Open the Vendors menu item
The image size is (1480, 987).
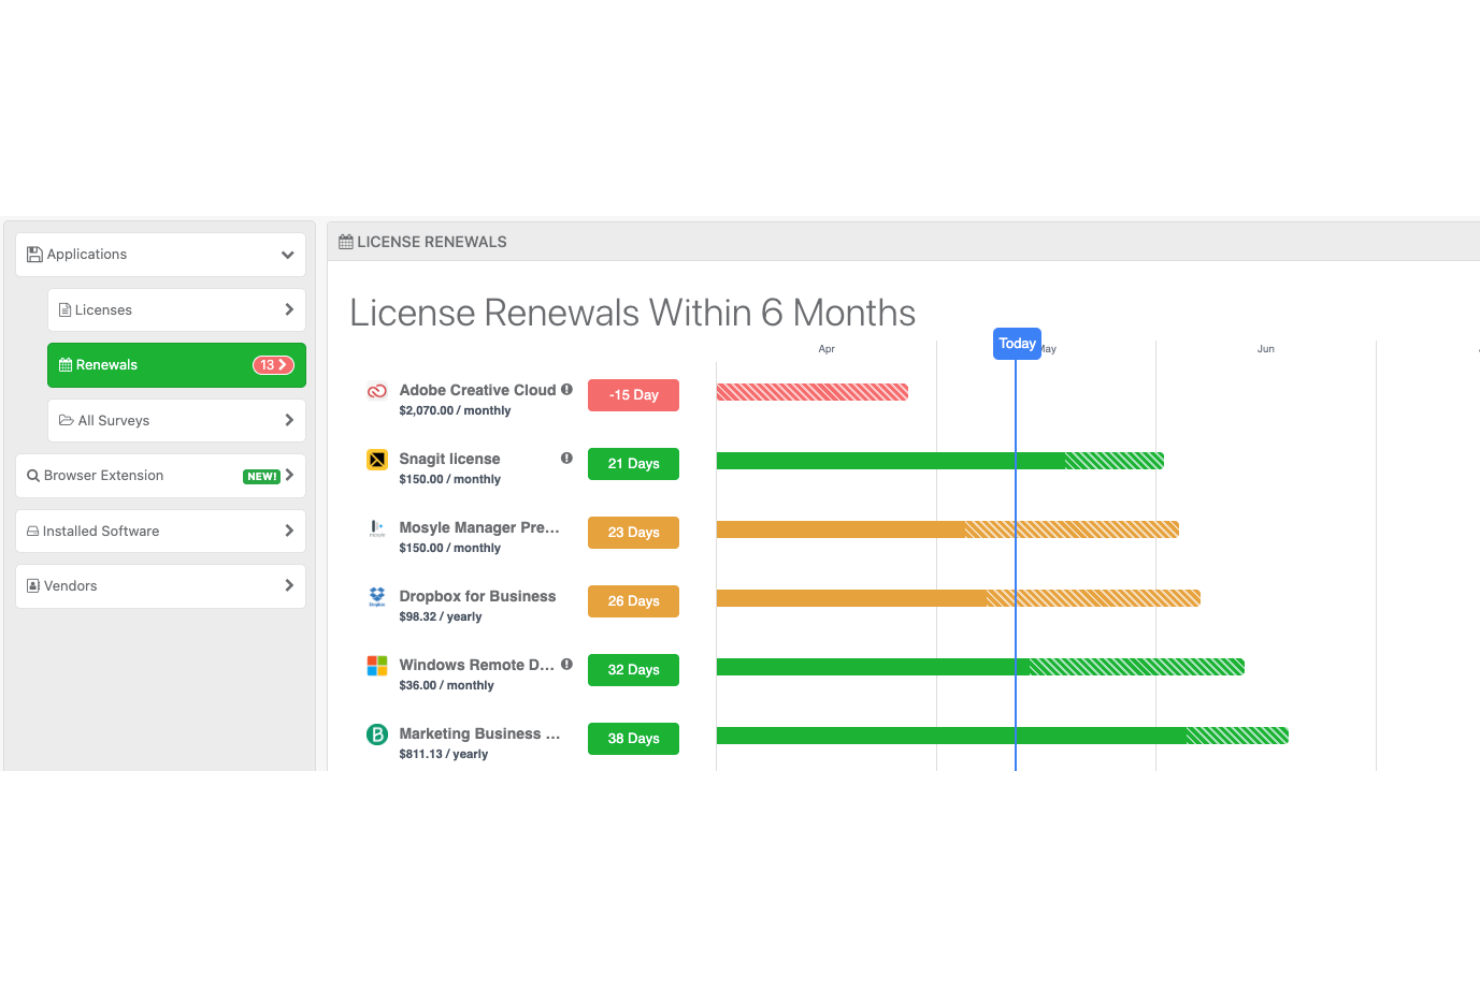[x=160, y=586]
